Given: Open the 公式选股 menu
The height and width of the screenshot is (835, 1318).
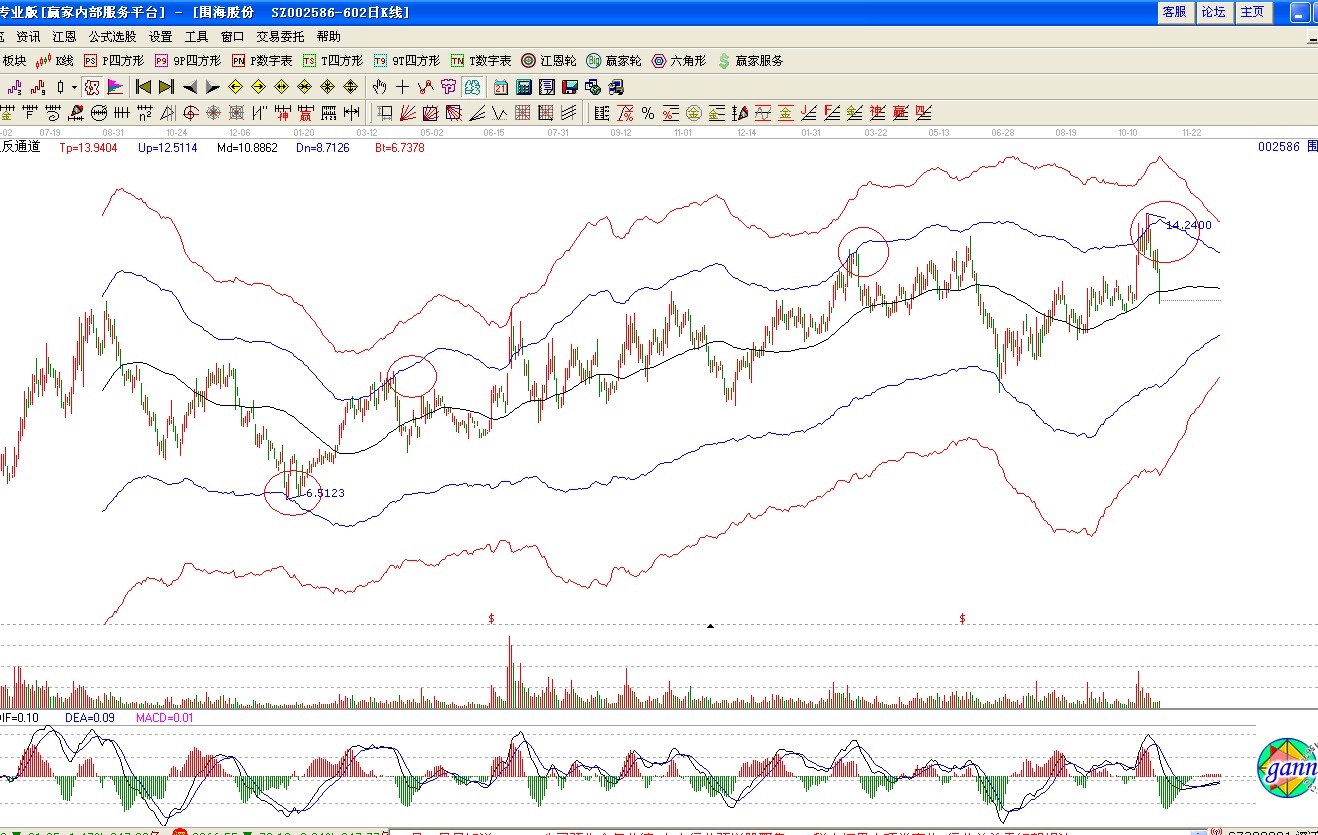Looking at the screenshot, I should pyautogui.click(x=112, y=36).
